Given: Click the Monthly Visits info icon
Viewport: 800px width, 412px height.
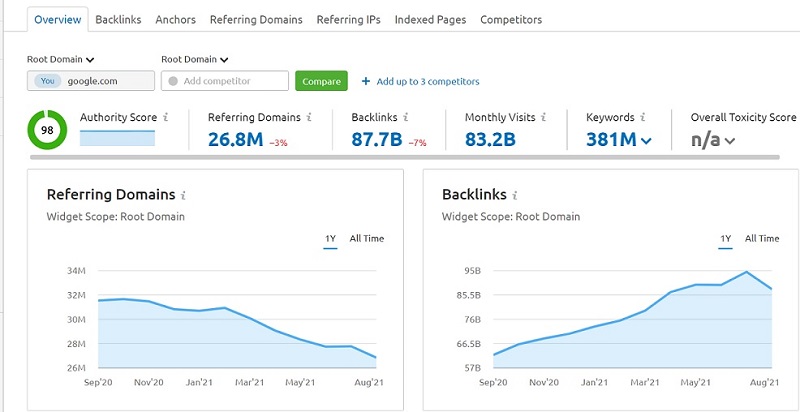Looking at the screenshot, I should tap(543, 117).
